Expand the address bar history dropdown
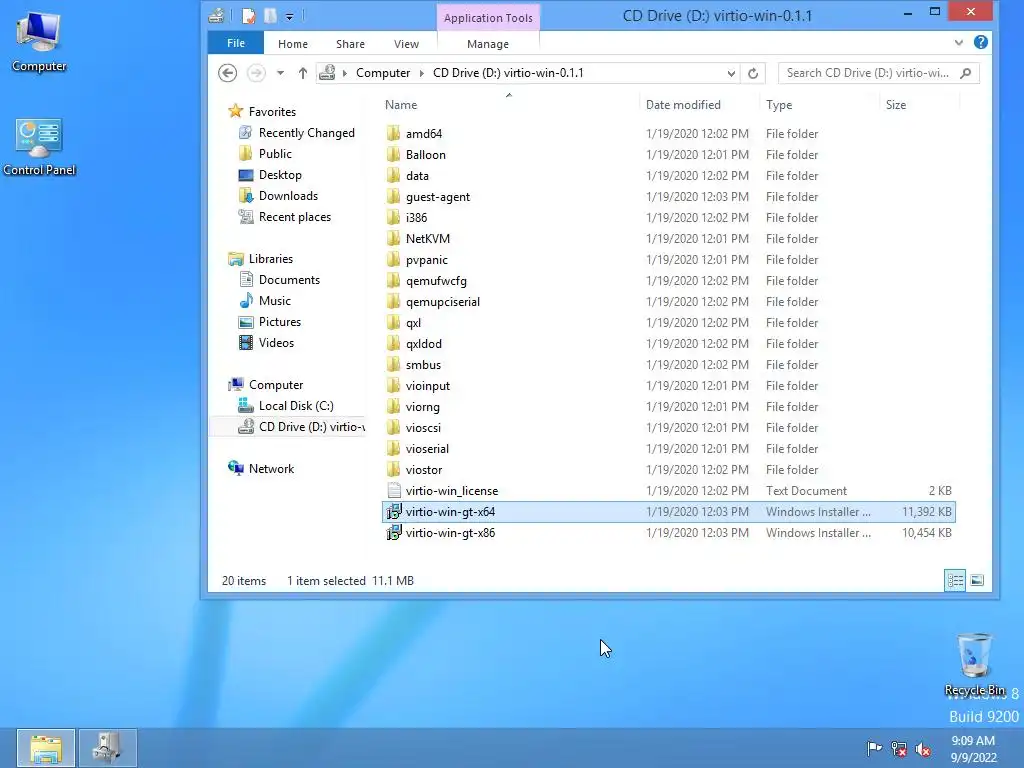 click(x=731, y=73)
